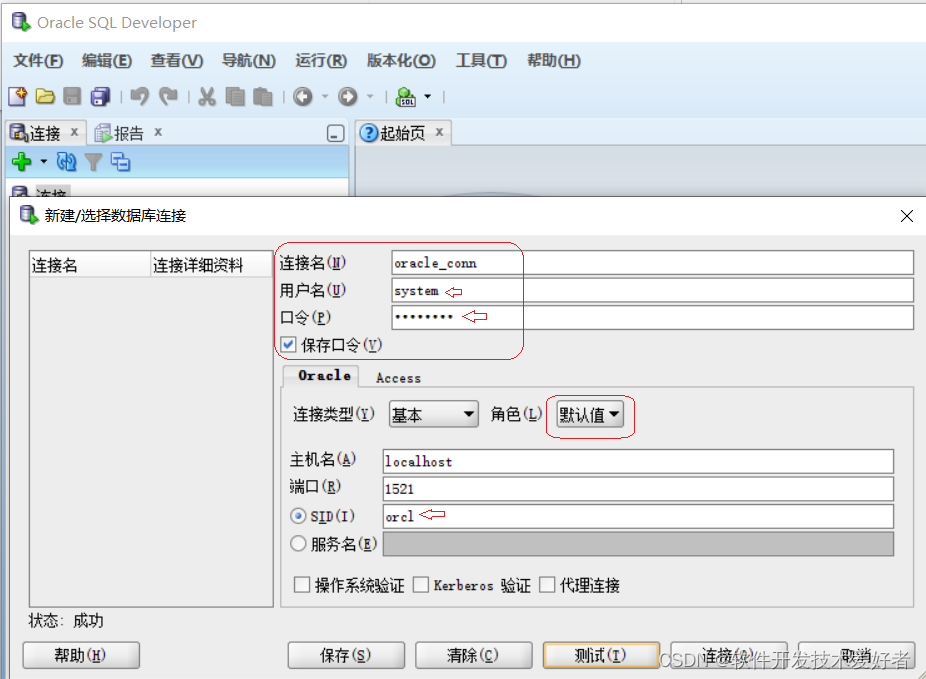The image size is (926, 679).
Task: Click the 口令 password field
Action: coord(653,317)
